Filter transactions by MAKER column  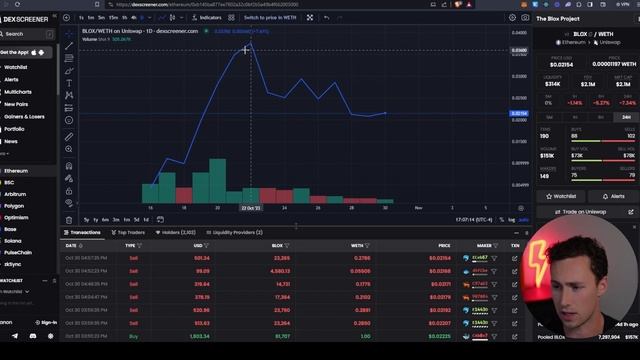[x=496, y=246]
